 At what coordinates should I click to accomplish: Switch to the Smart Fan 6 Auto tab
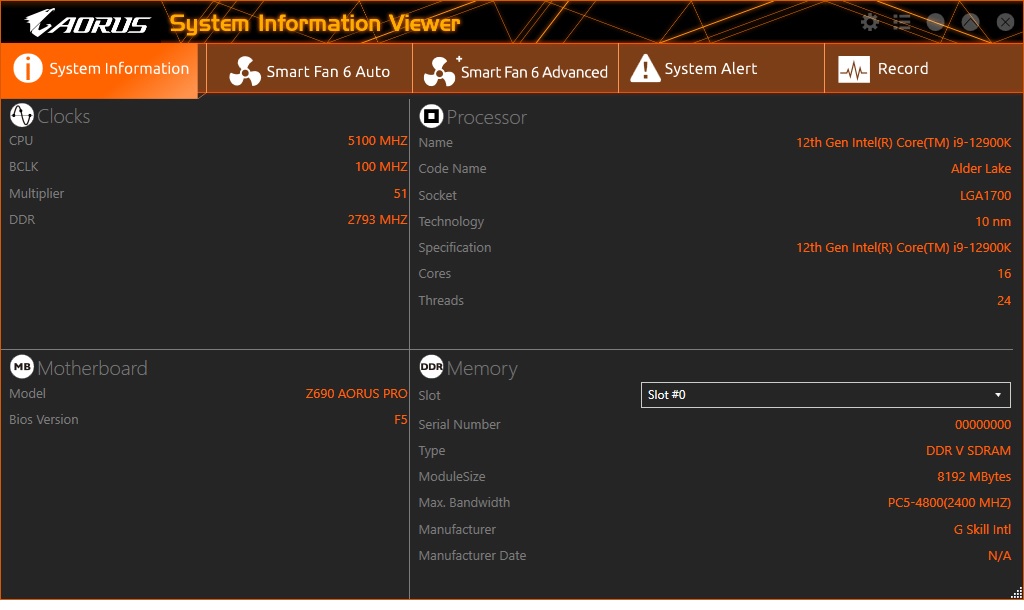pos(310,69)
